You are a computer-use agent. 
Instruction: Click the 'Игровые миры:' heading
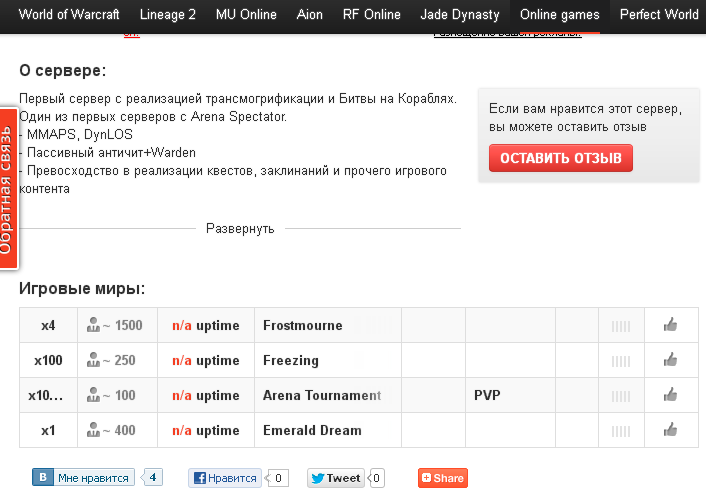click(x=82, y=288)
